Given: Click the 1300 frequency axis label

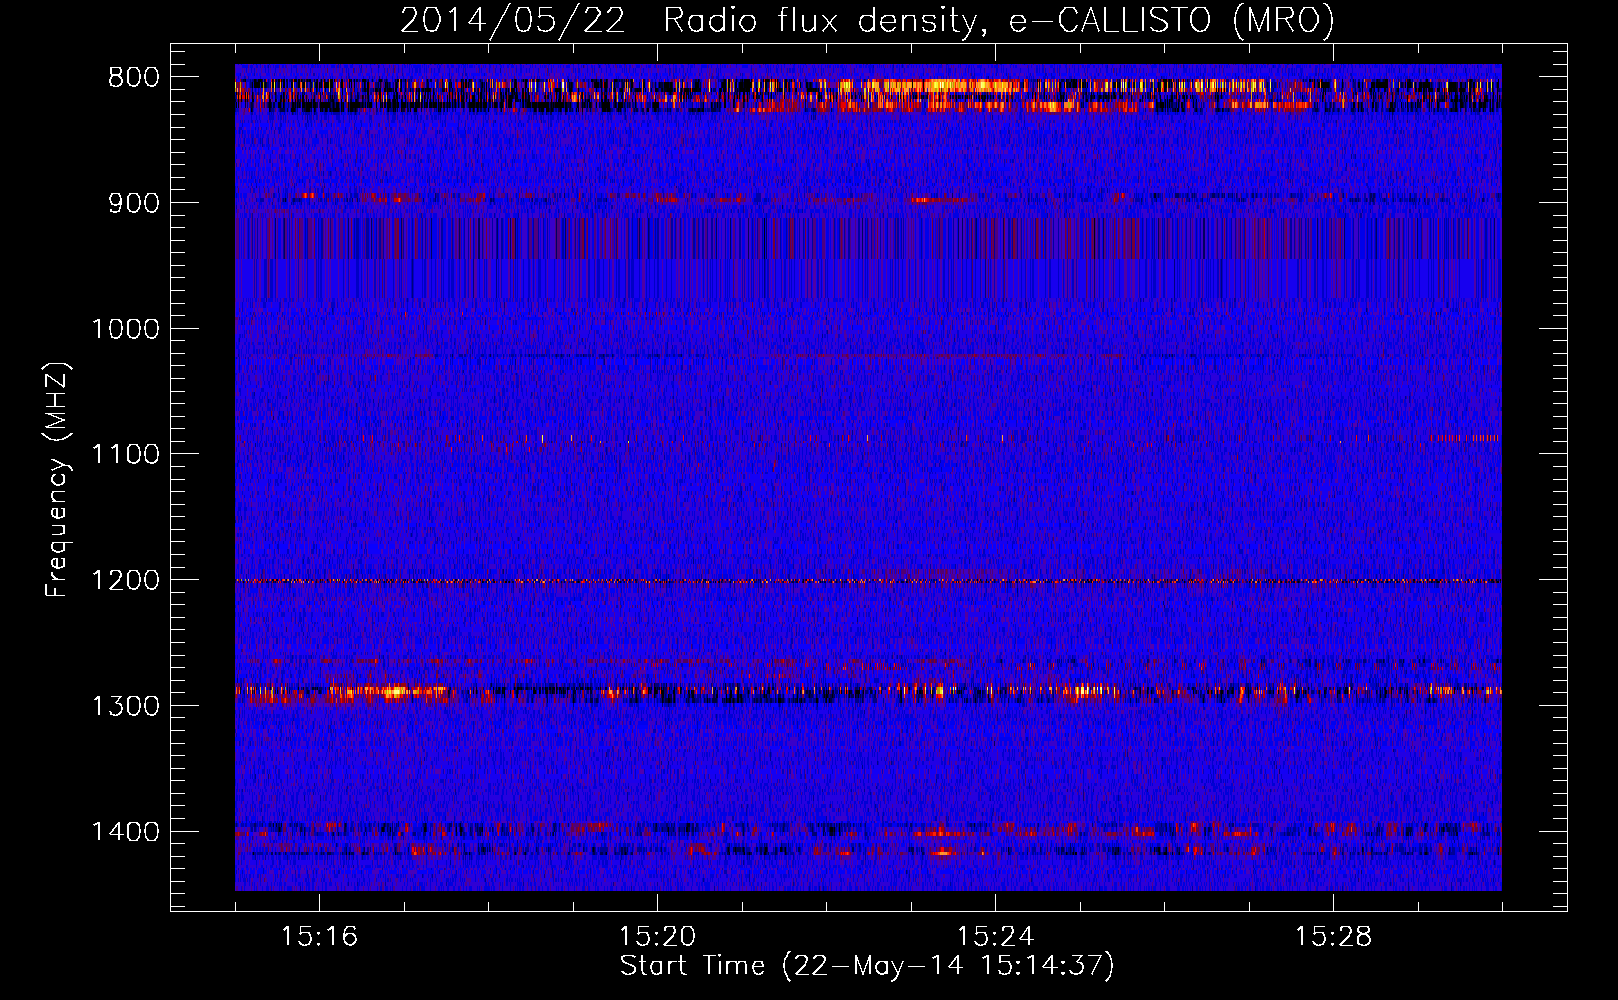Looking at the screenshot, I should [x=126, y=706].
